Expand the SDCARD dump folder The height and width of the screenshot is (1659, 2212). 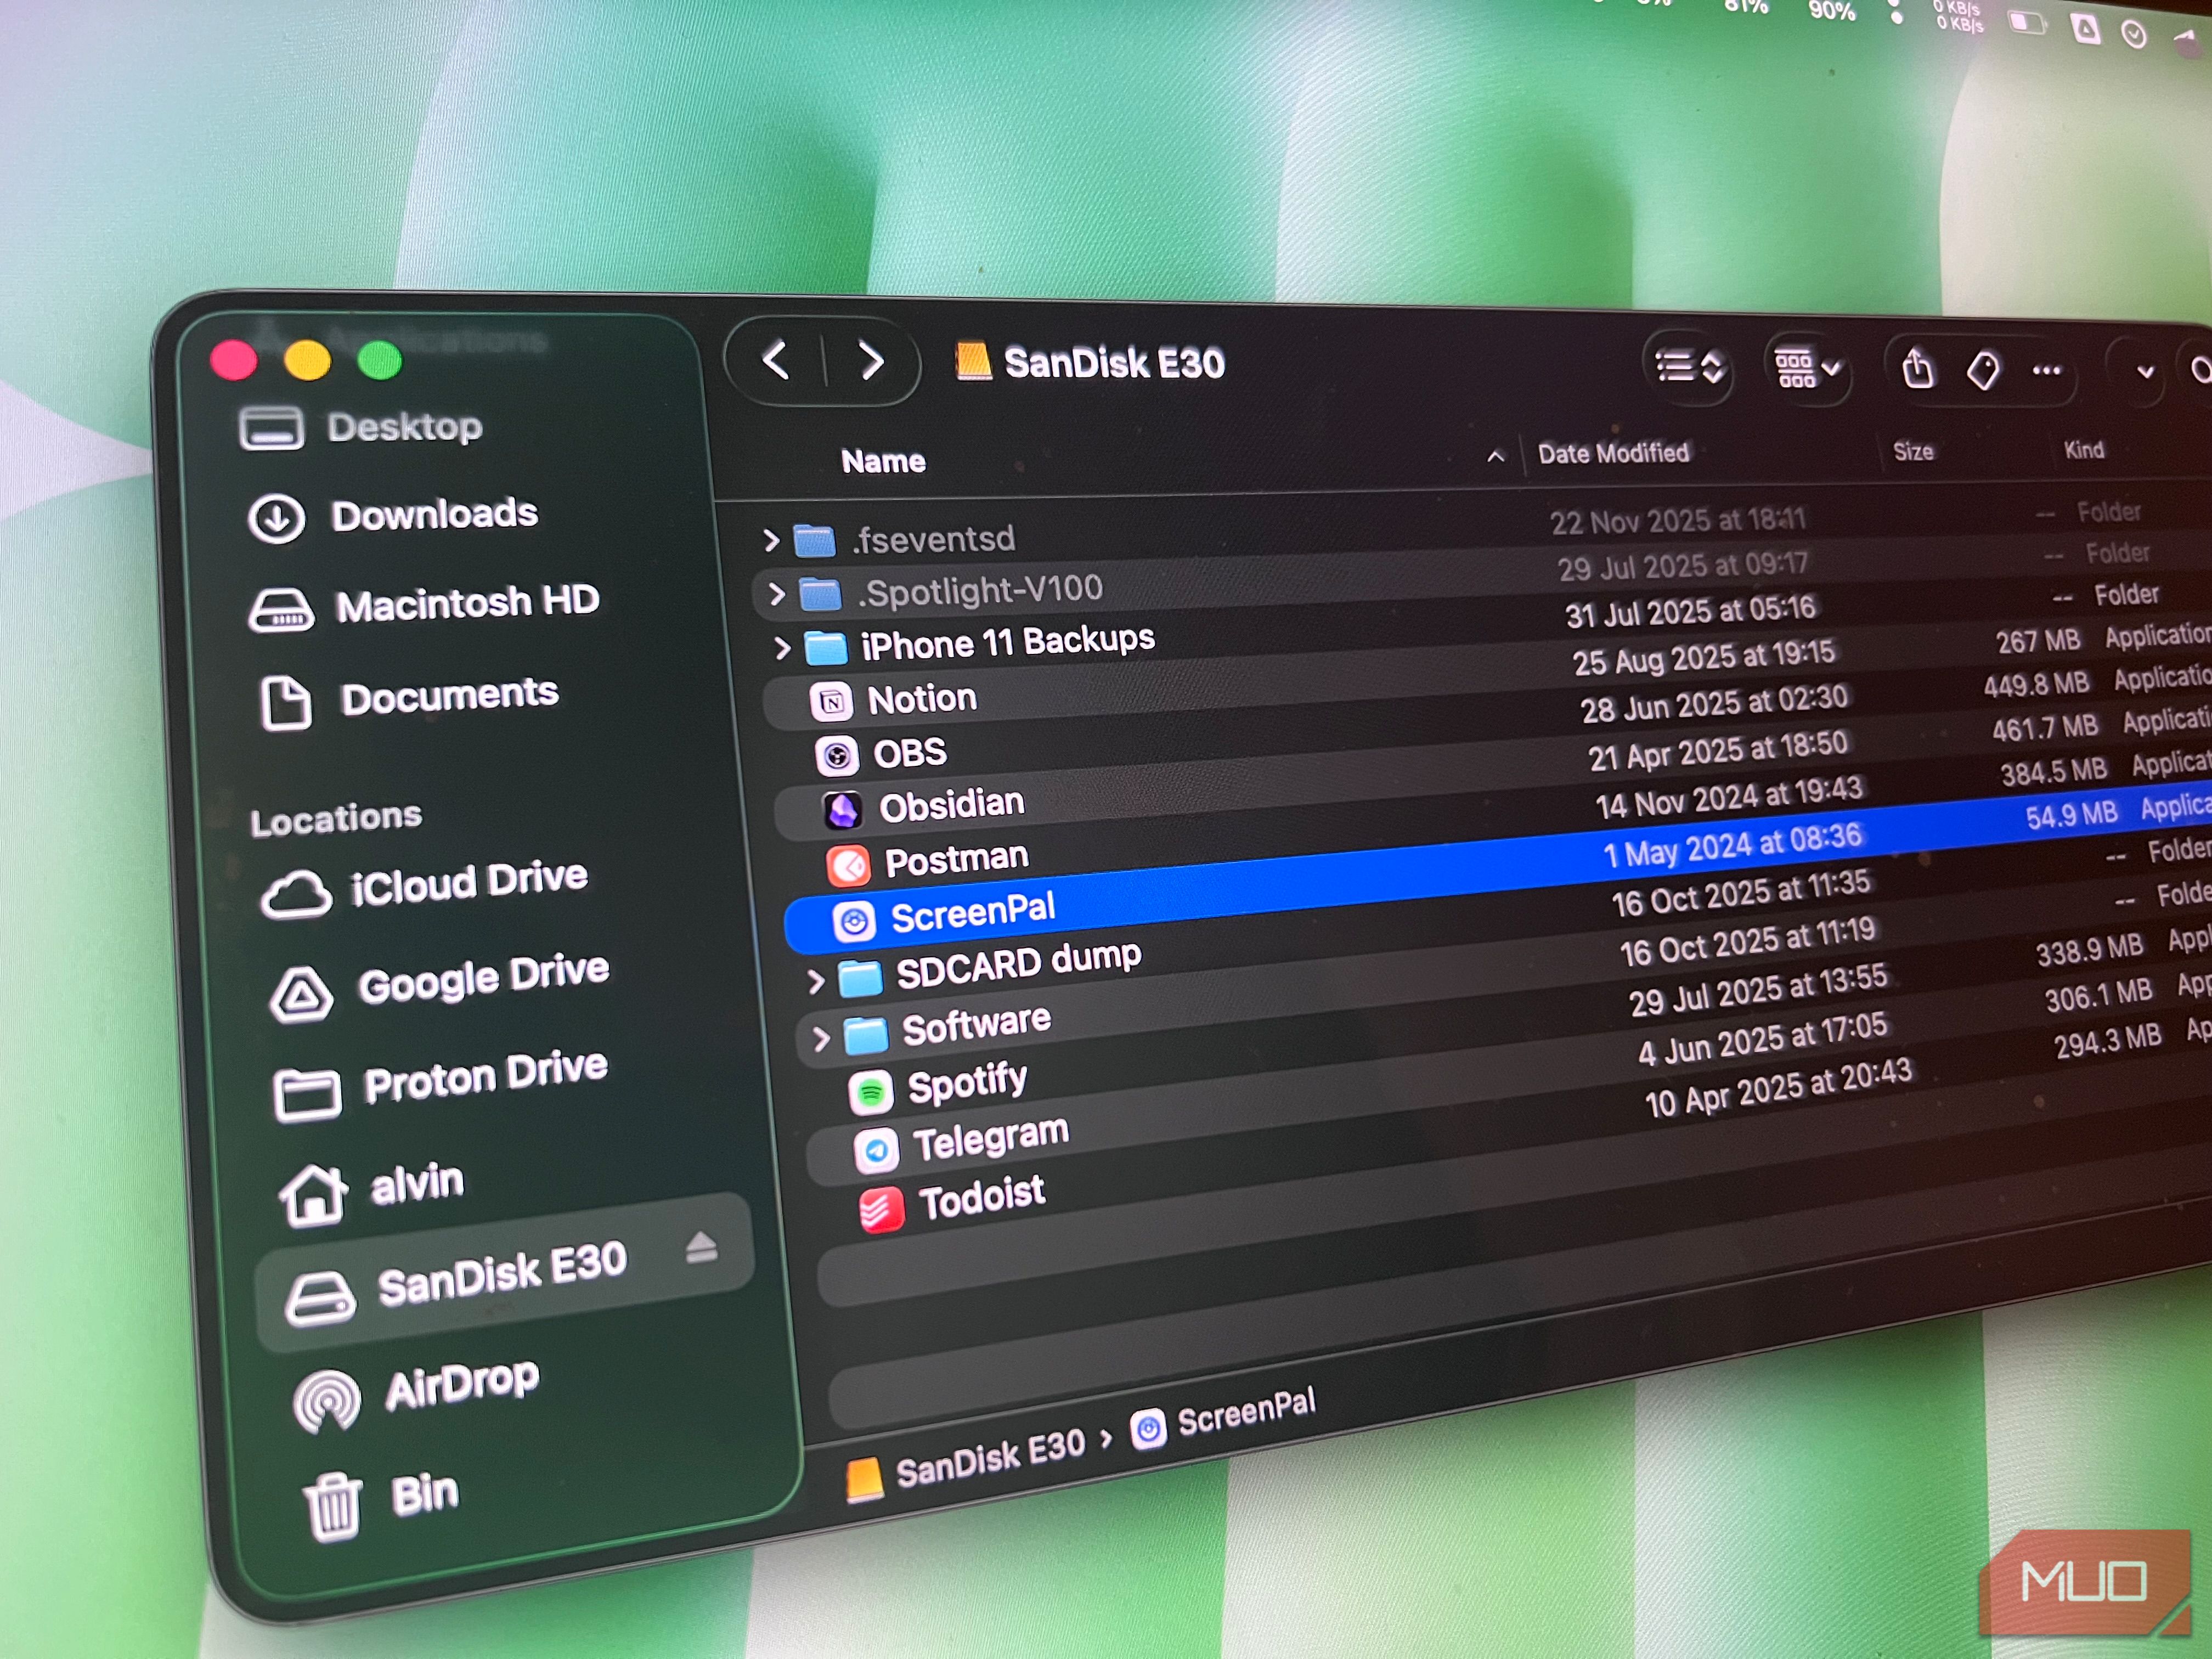tap(815, 981)
